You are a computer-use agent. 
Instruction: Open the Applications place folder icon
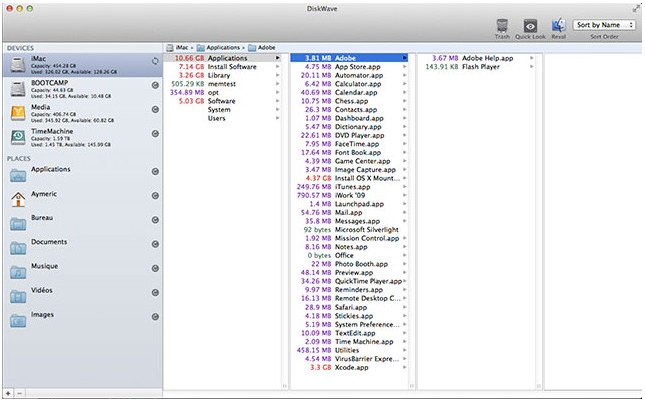pos(18,175)
